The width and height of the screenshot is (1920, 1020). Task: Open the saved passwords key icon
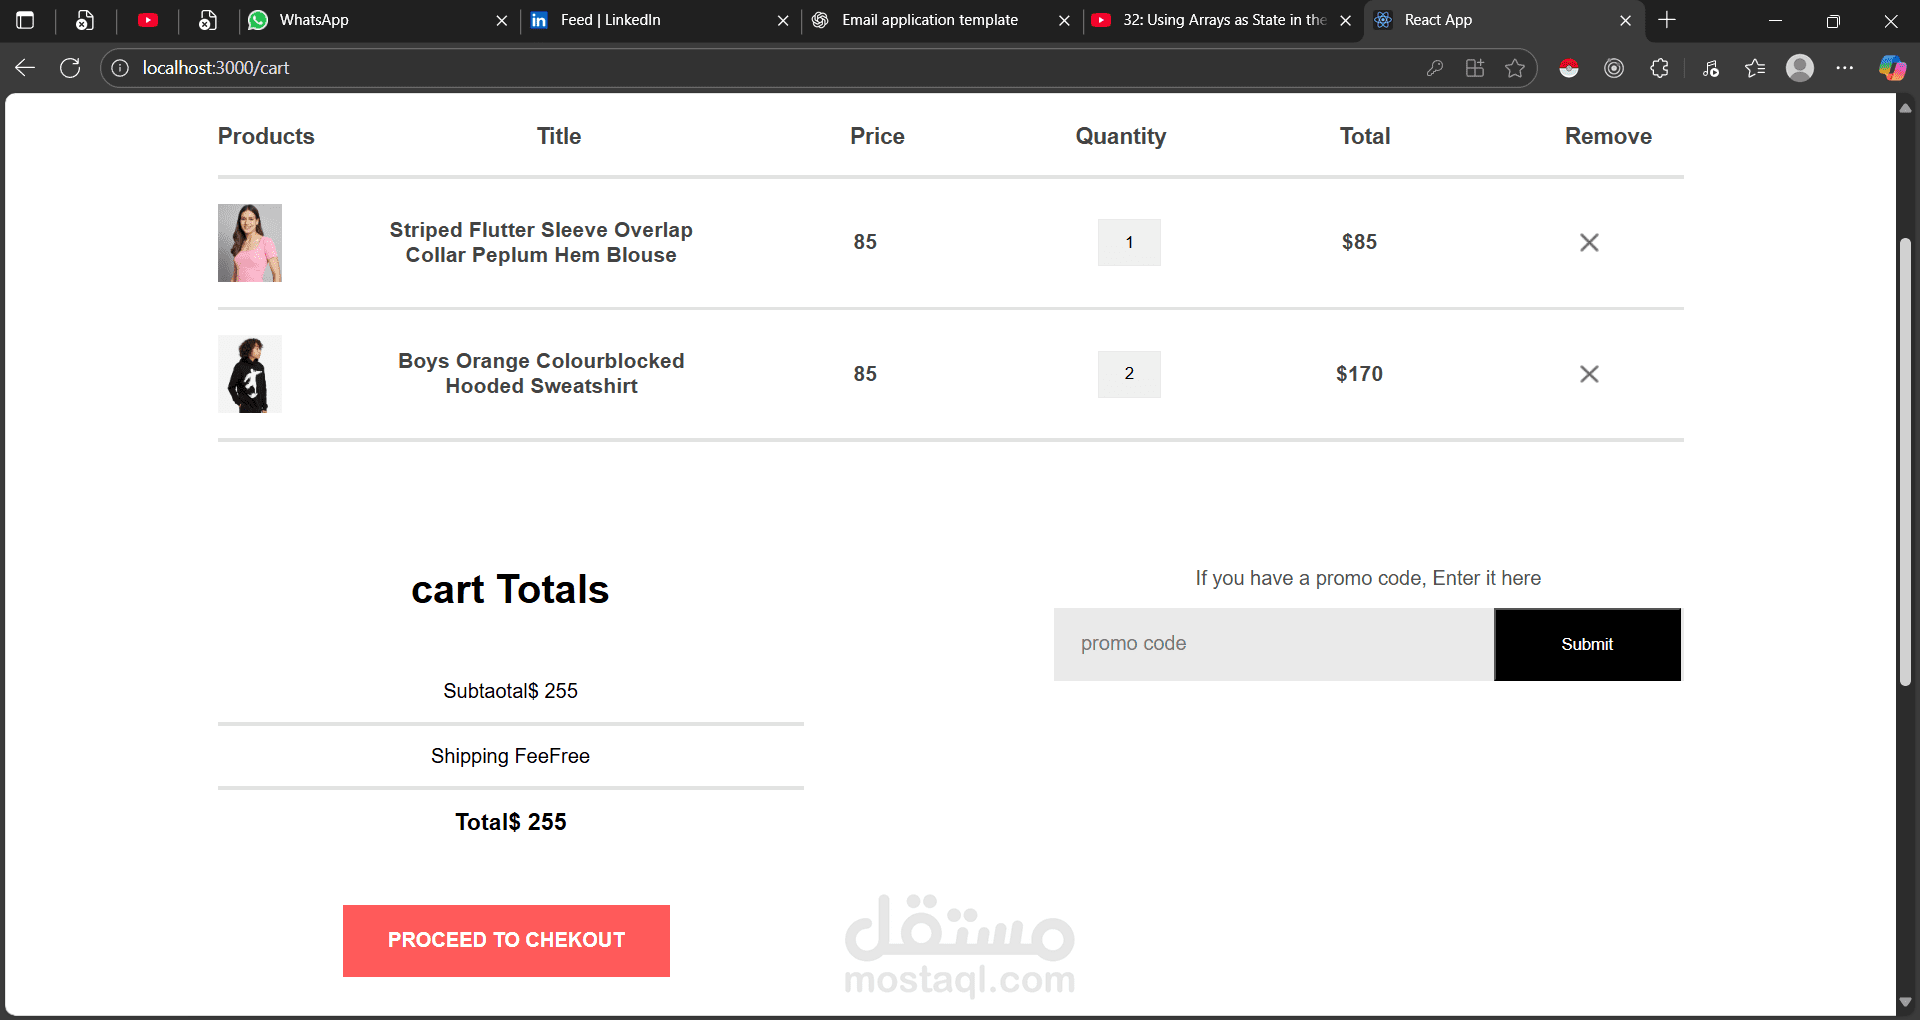(1435, 68)
